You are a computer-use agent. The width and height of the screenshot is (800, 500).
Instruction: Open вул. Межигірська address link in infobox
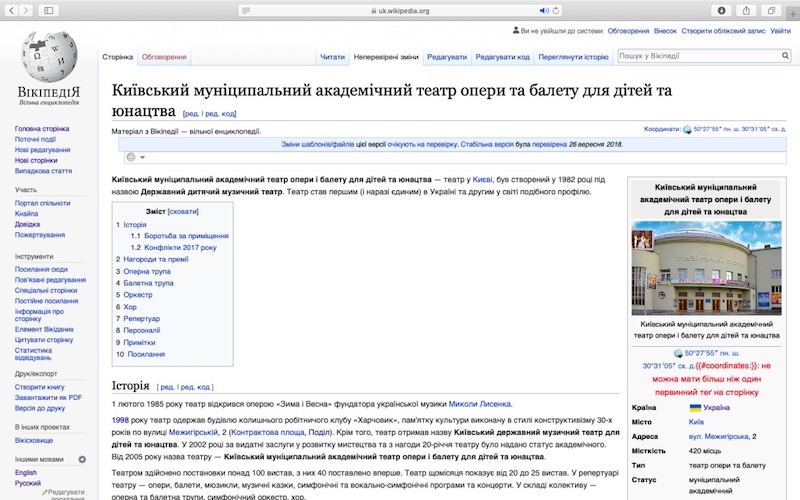[719, 437]
